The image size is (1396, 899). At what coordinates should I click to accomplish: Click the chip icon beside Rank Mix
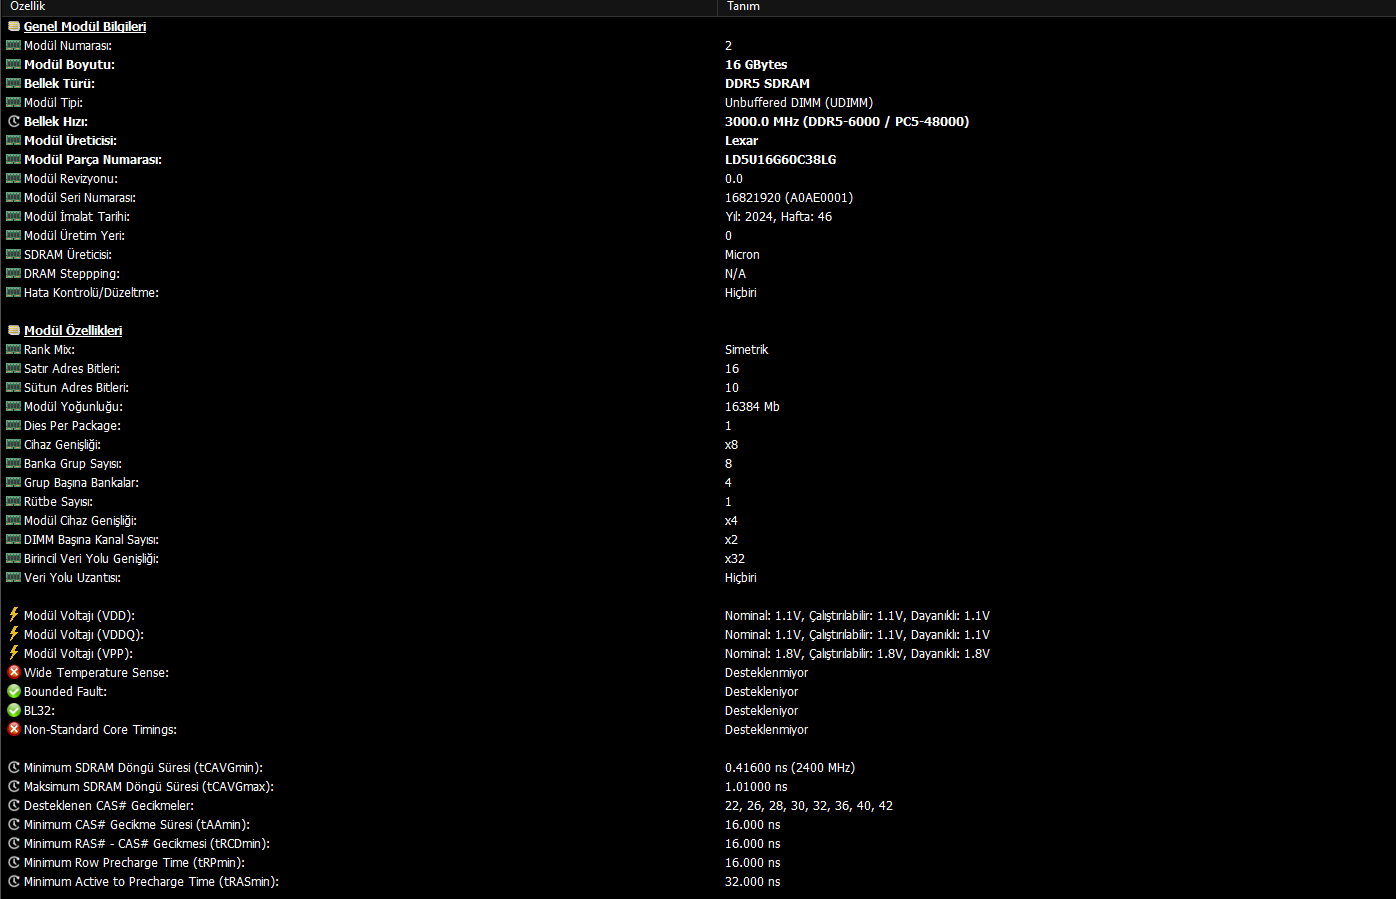tap(14, 350)
